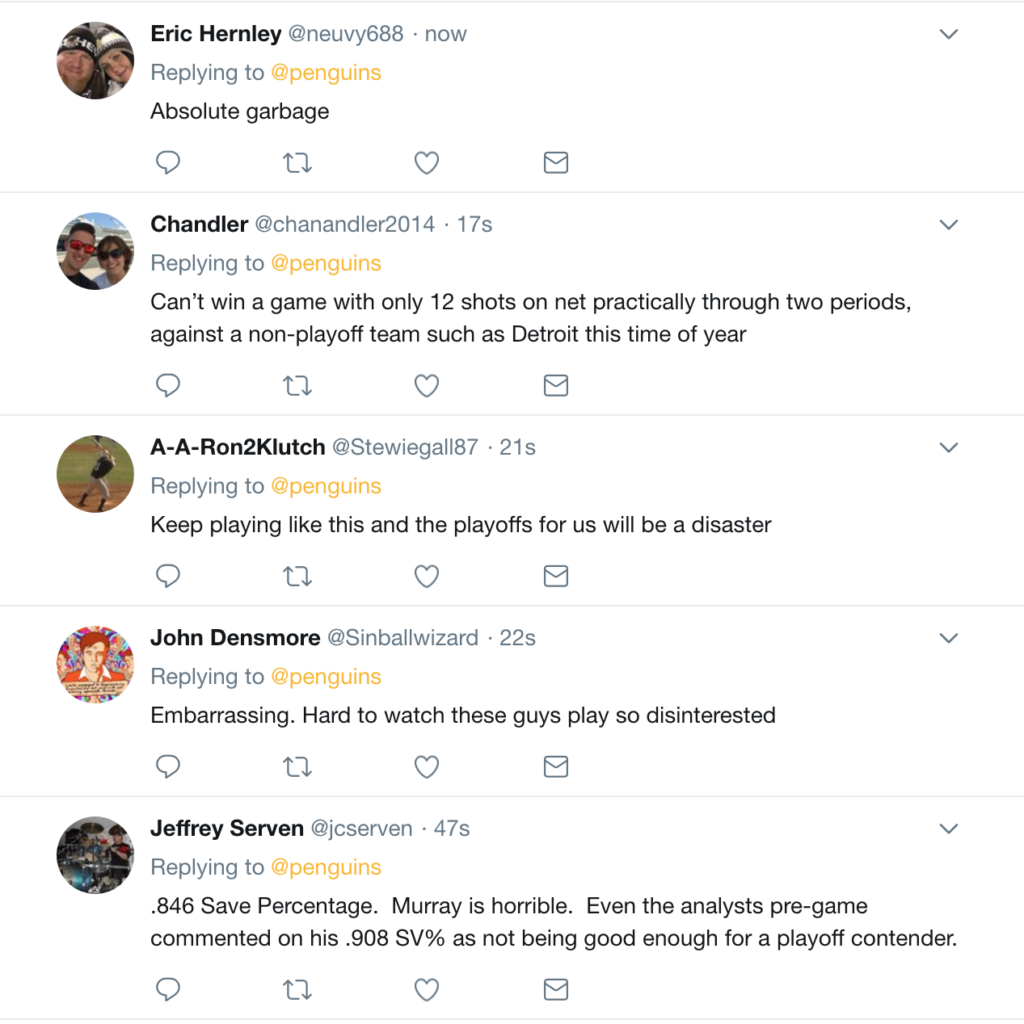This screenshot has width=1024, height=1024.
Task: Open options chevron on Eric Hernley's tweet
Action: [949, 34]
